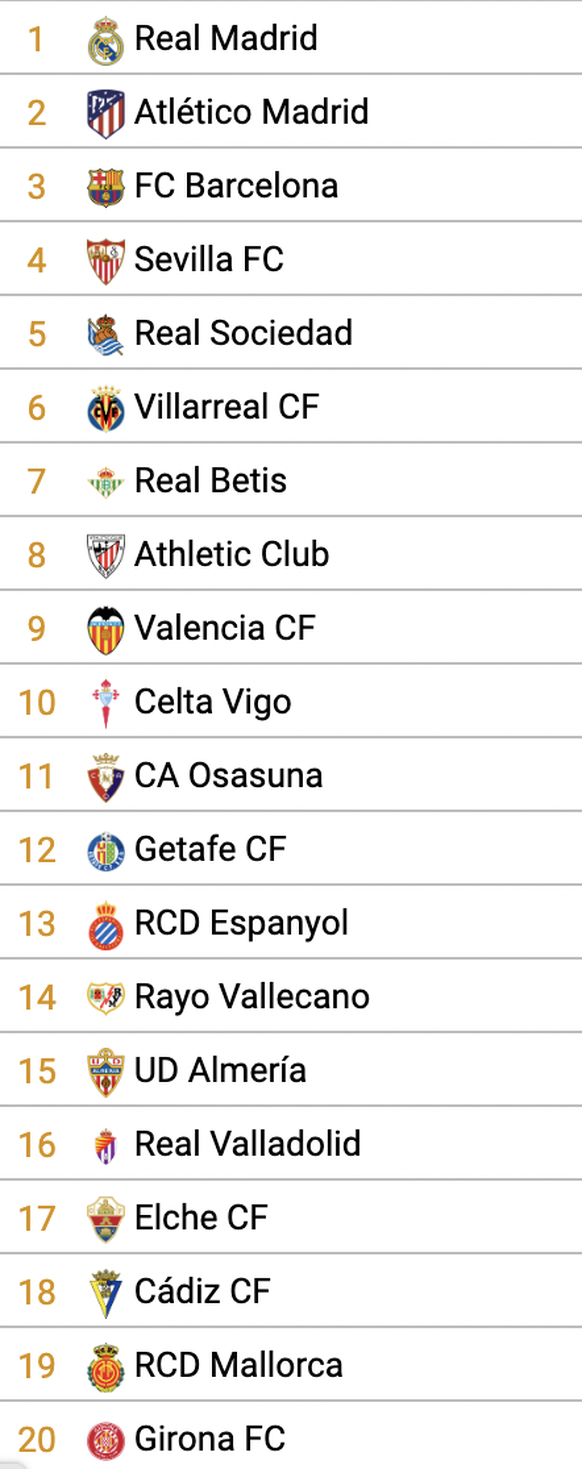Click the Villarreal CF yellow crest
The image size is (582, 1469).
(x=105, y=408)
